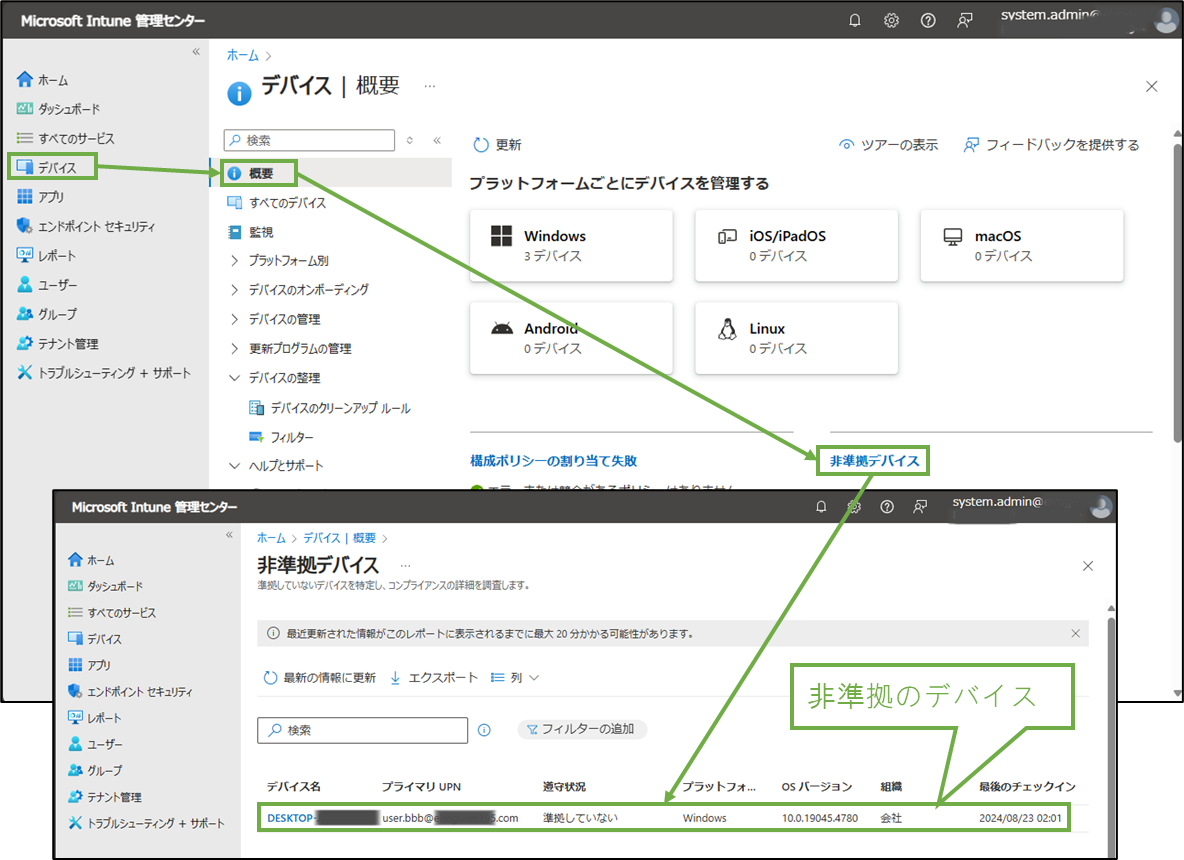Open Android platform card
The height and width of the screenshot is (860, 1184).
point(571,338)
